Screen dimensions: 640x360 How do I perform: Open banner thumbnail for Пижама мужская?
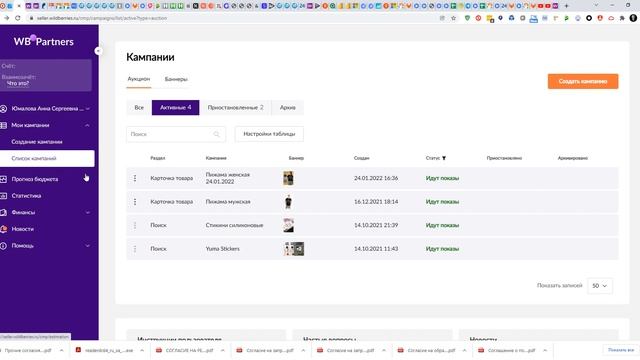tap(288, 202)
